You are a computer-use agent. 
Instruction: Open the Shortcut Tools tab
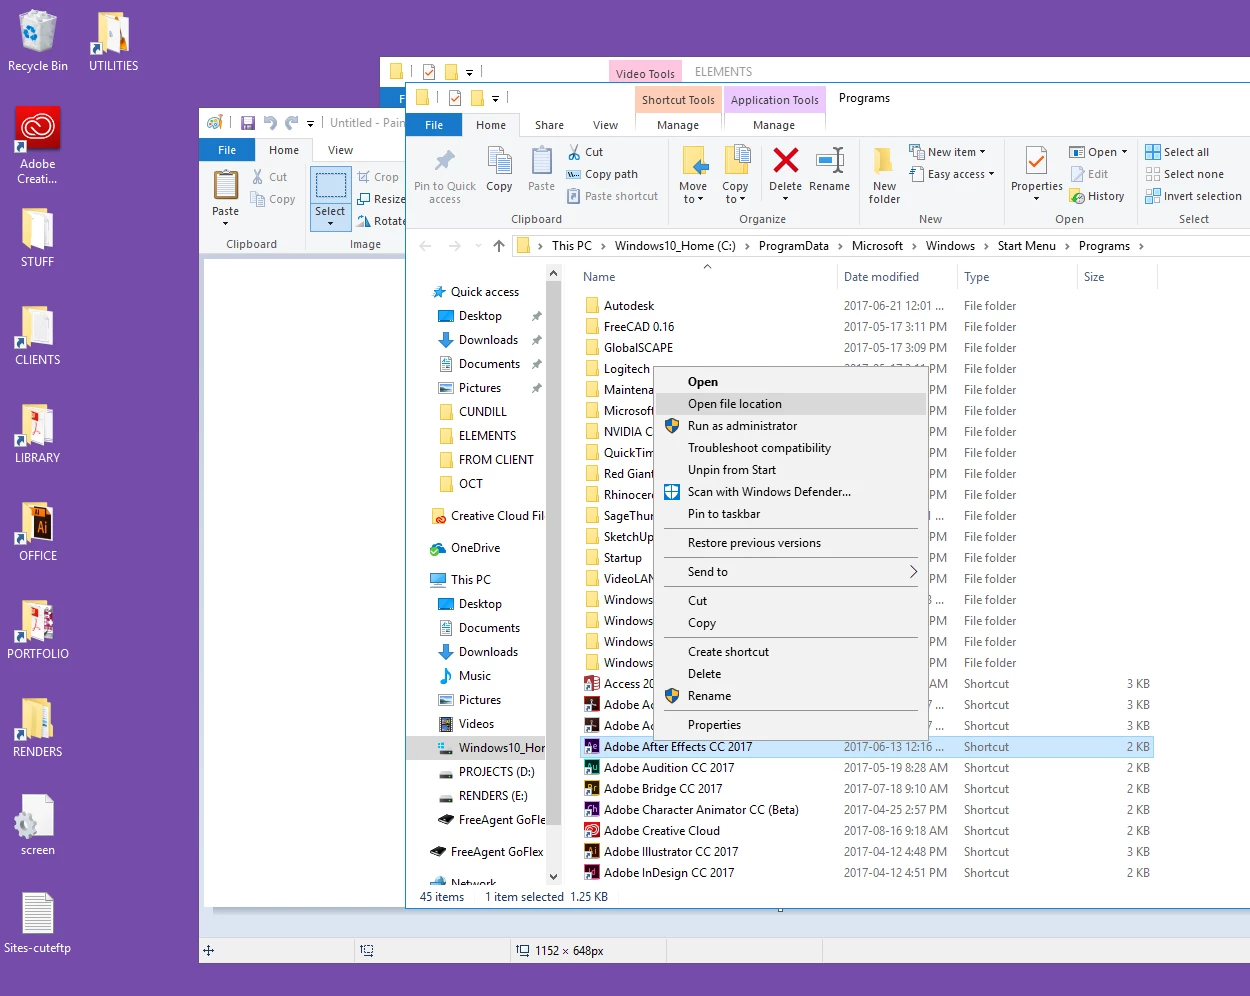(678, 100)
